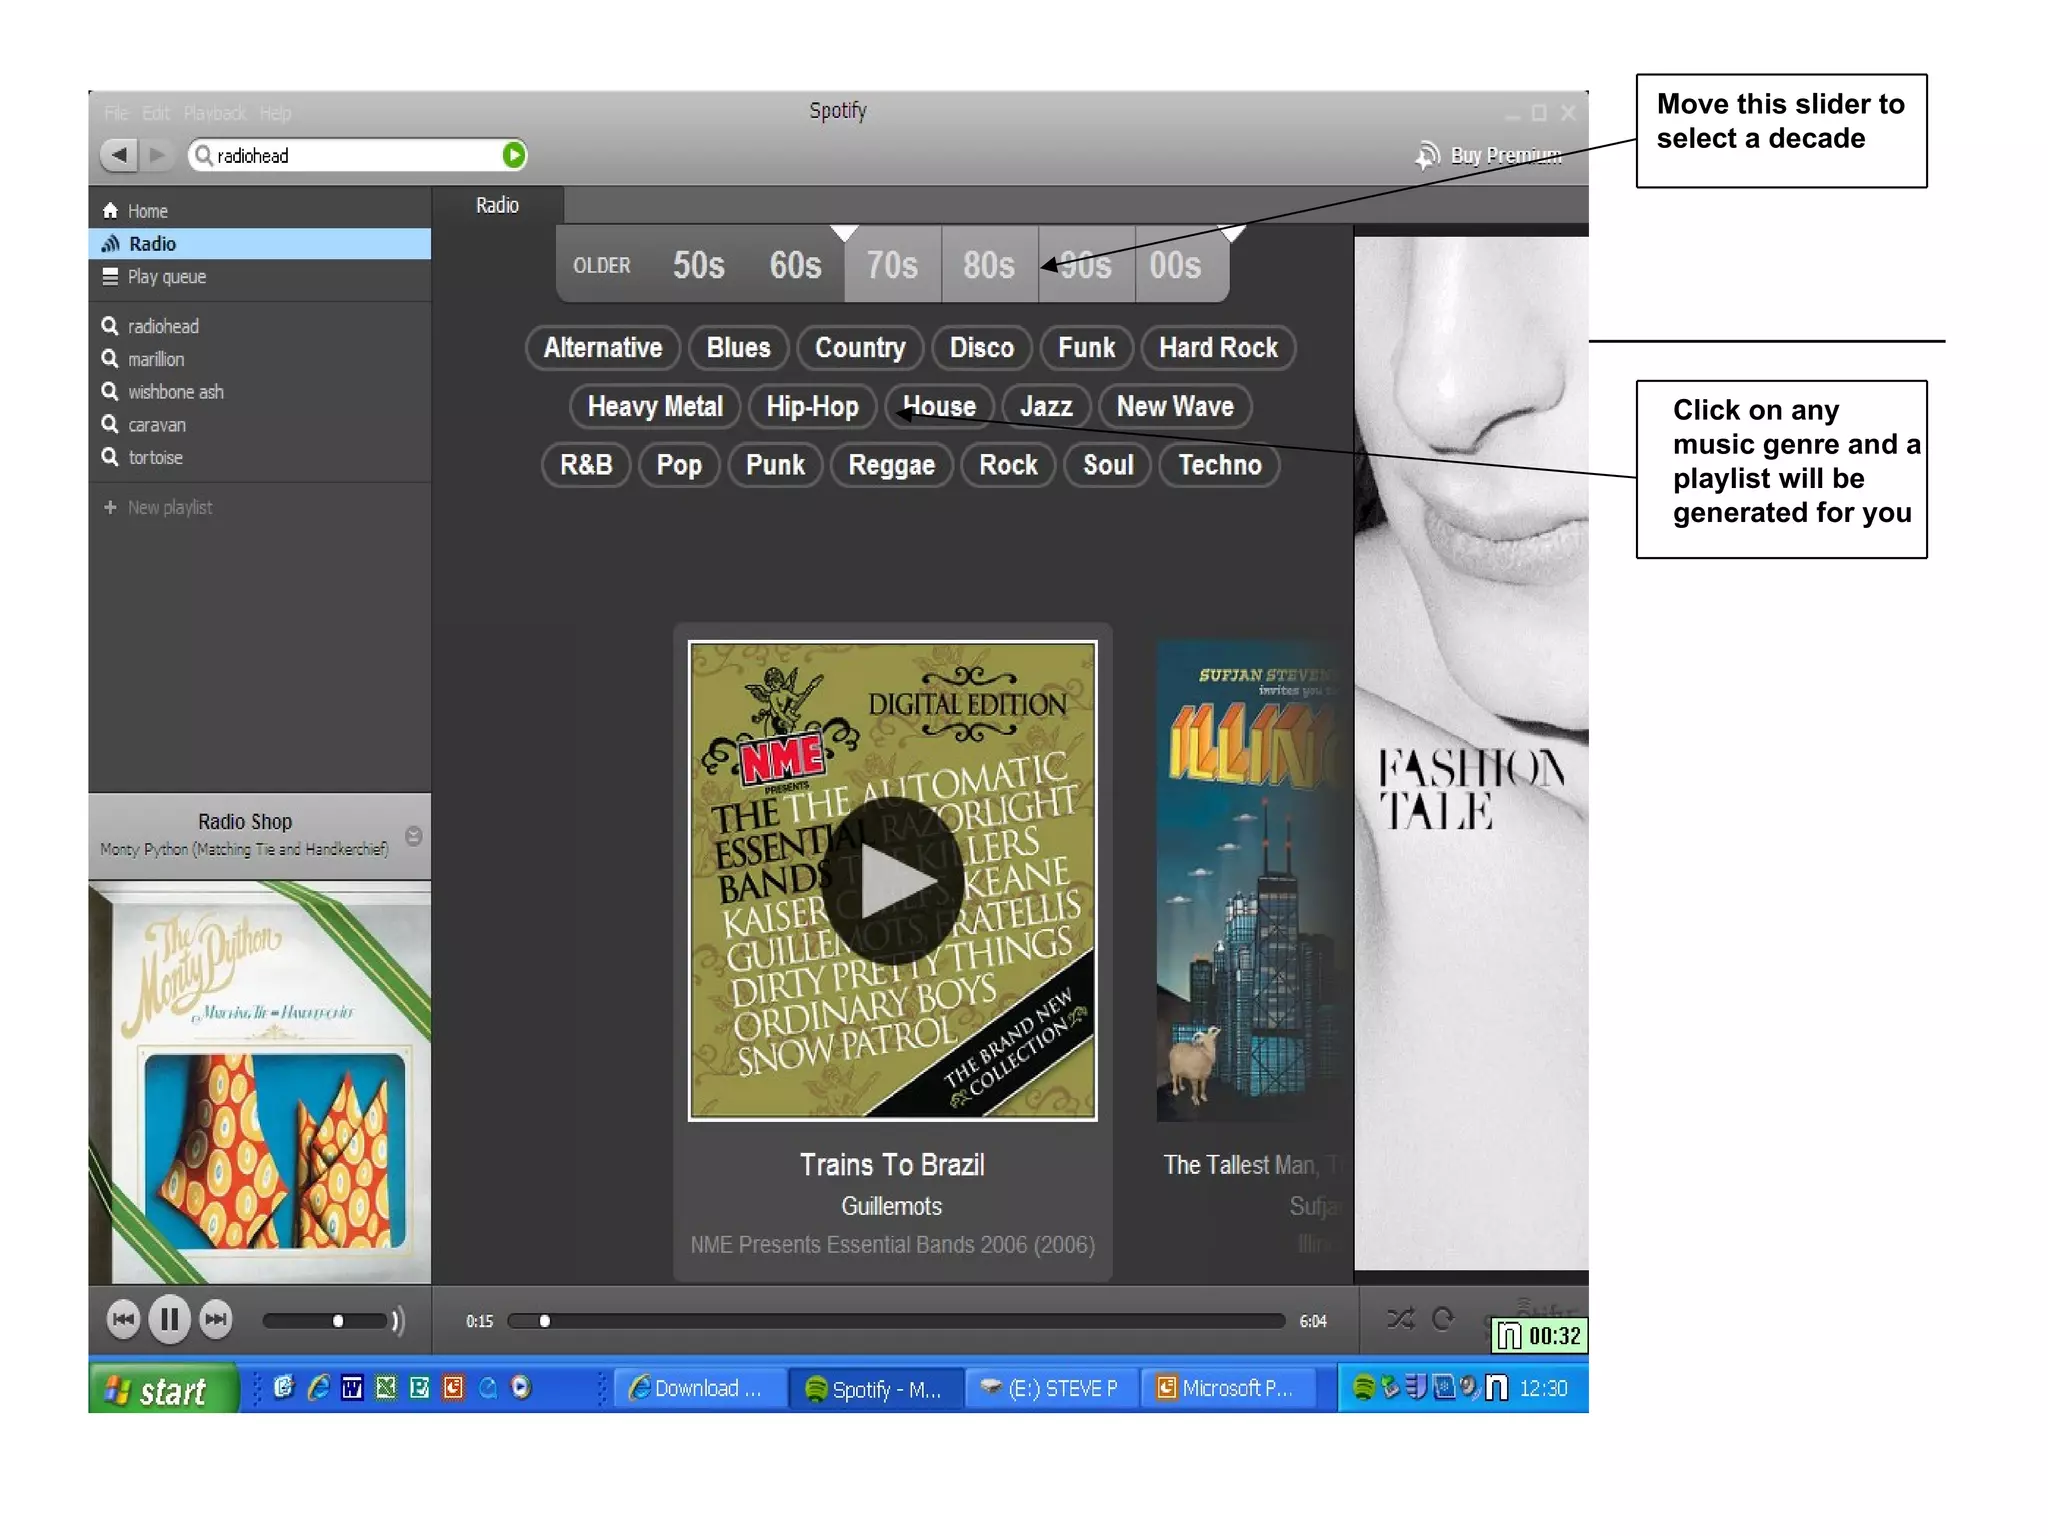2048x1536 pixels.
Task: Open the Edit menu
Action: tap(155, 113)
